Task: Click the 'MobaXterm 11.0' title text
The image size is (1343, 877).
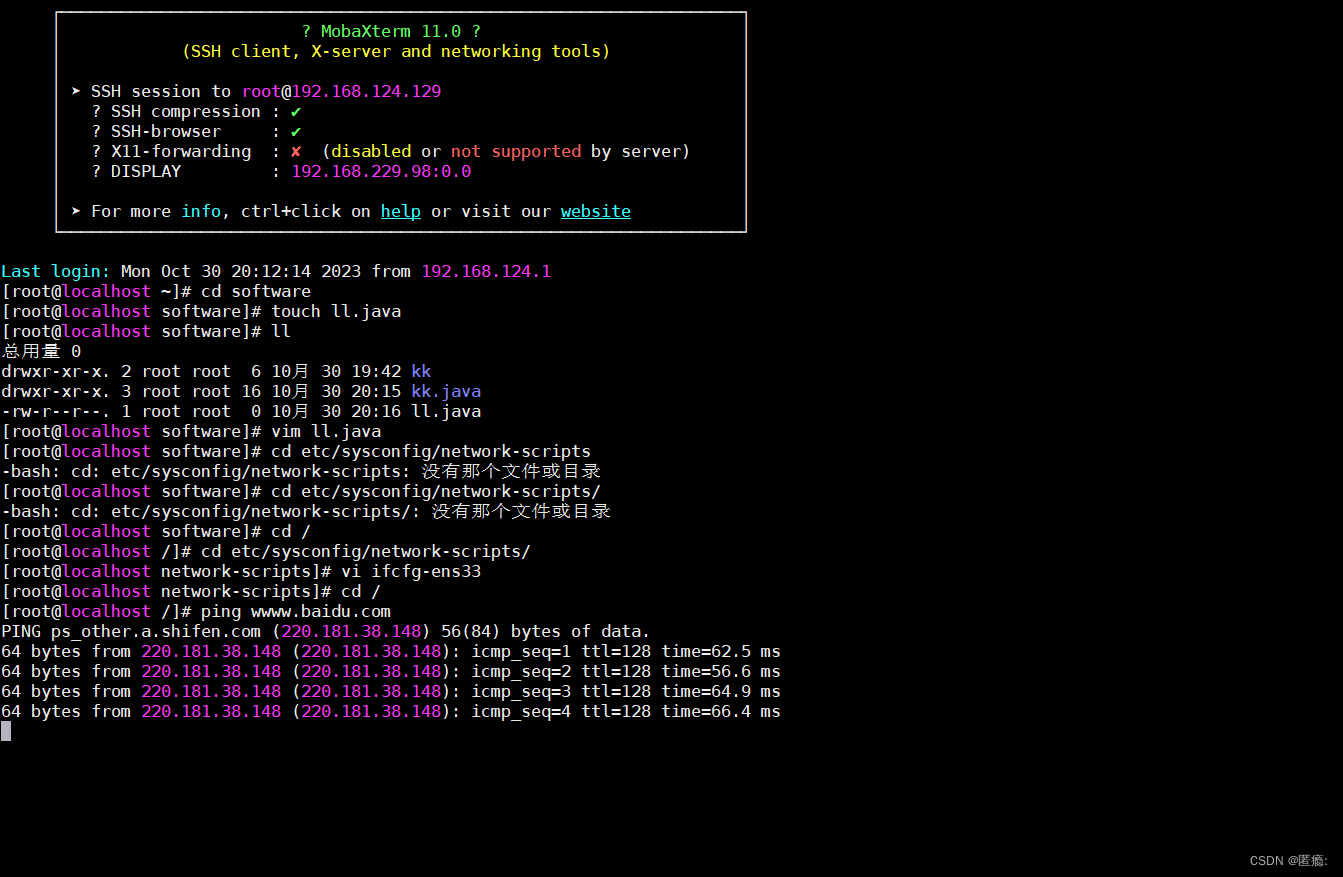Action: coord(391,31)
